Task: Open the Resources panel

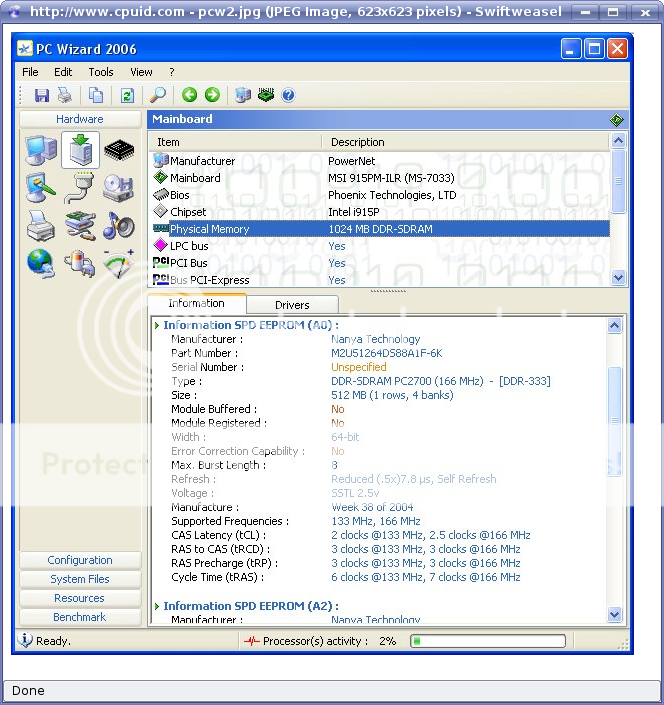Action: pyautogui.click(x=80, y=598)
